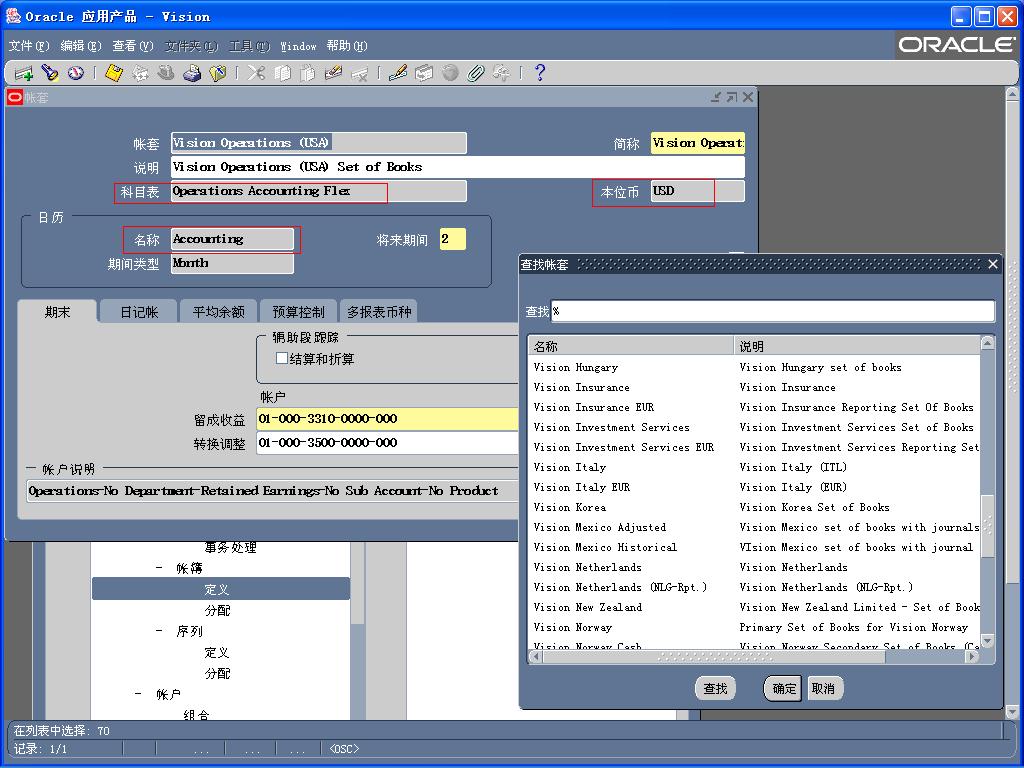Collapse the 序列 node in the navigator

[x=159, y=631]
